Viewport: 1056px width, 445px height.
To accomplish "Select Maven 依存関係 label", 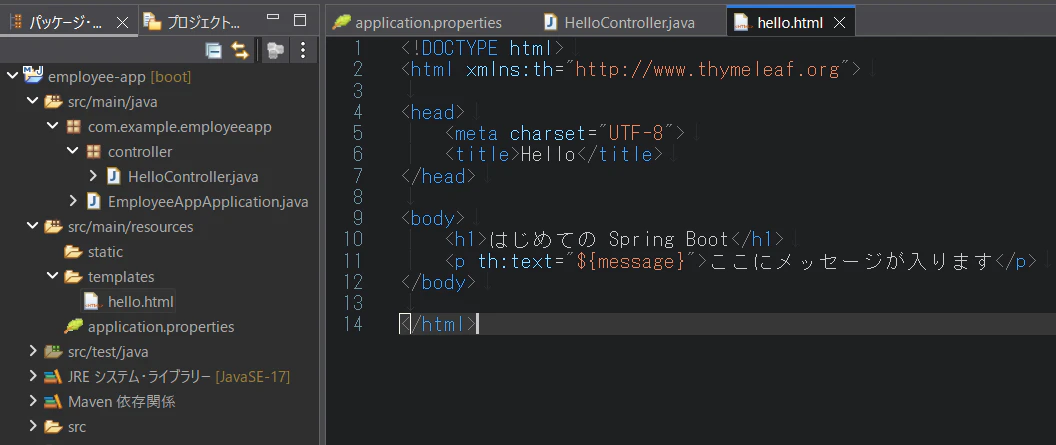I will (x=122, y=402).
